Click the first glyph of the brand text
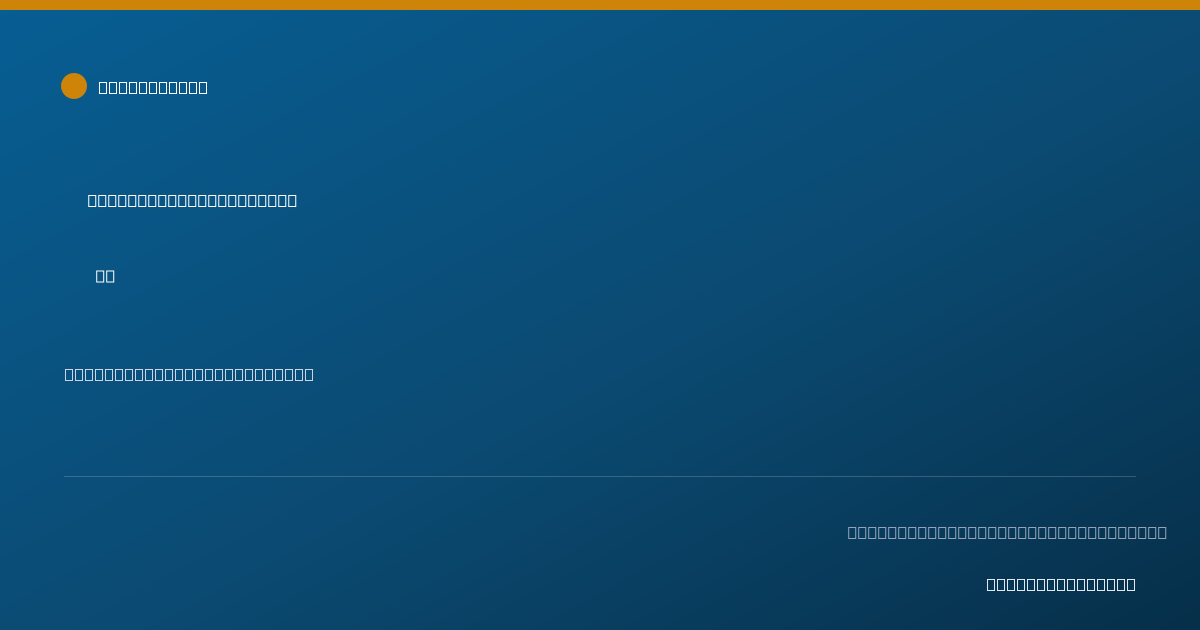 [x=103, y=87]
